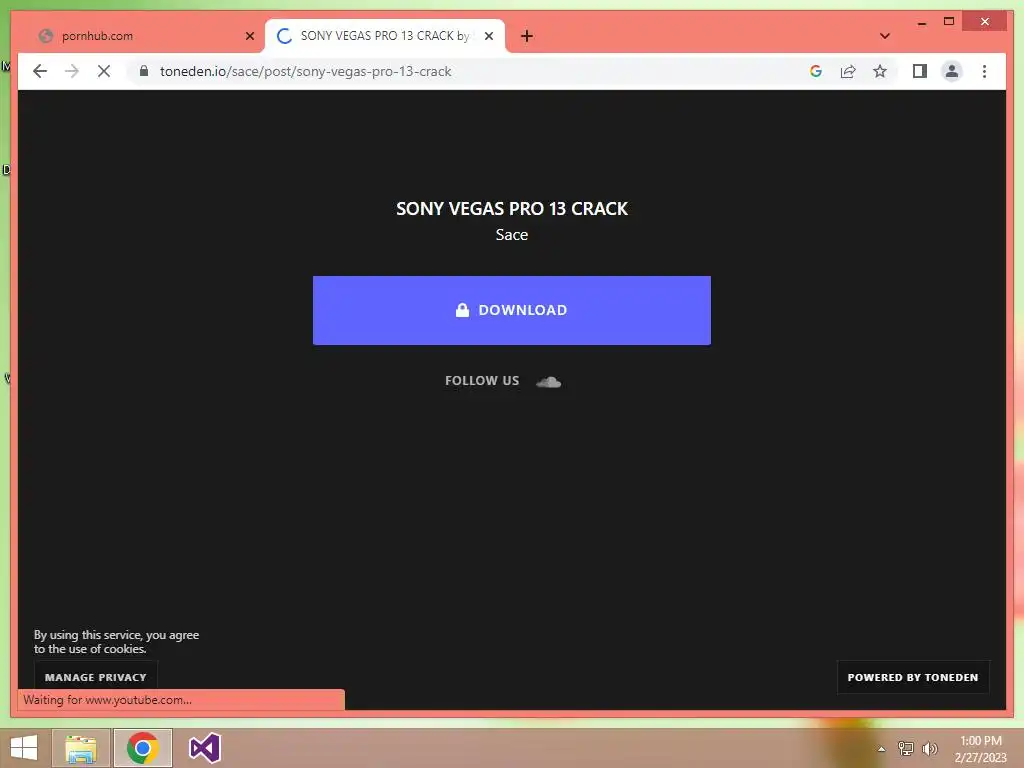Click the MANAGE PRIVACY button
This screenshot has height=768, width=1024.
[95, 677]
